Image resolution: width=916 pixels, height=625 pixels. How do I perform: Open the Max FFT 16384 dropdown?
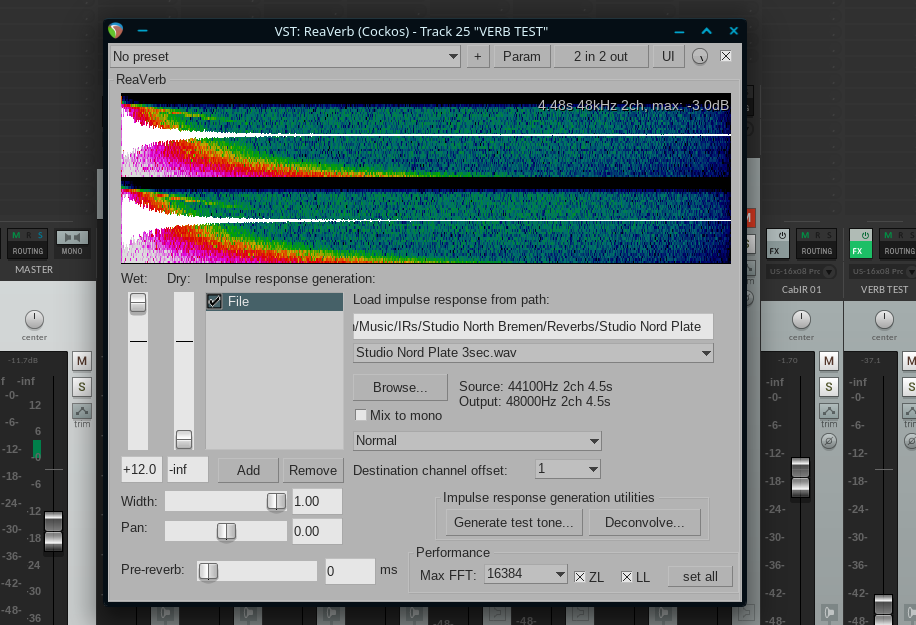(x=526, y=574)
